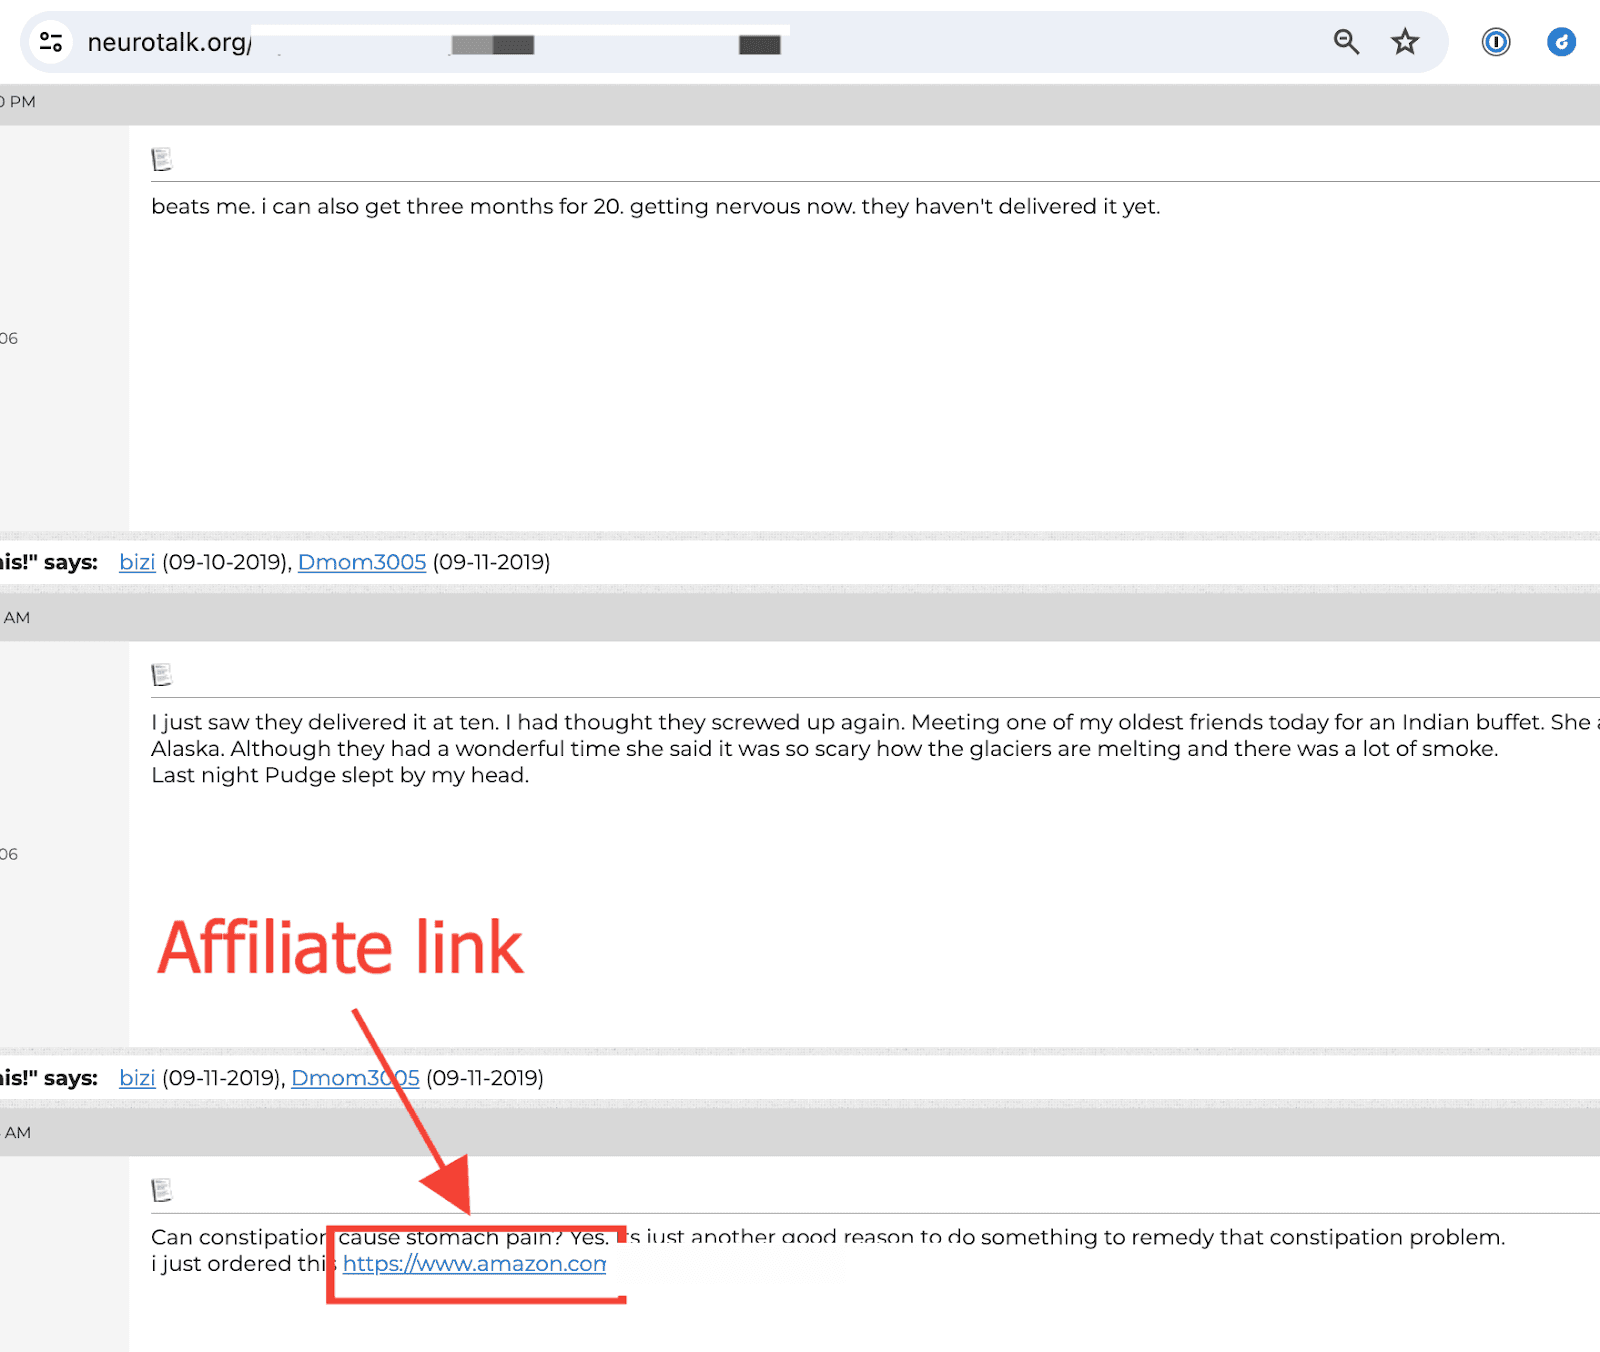Click the blue circular extension icon
The width and height of the screenshot is (1600, 1352).
pyautogui.click(x=1561, y=42)
